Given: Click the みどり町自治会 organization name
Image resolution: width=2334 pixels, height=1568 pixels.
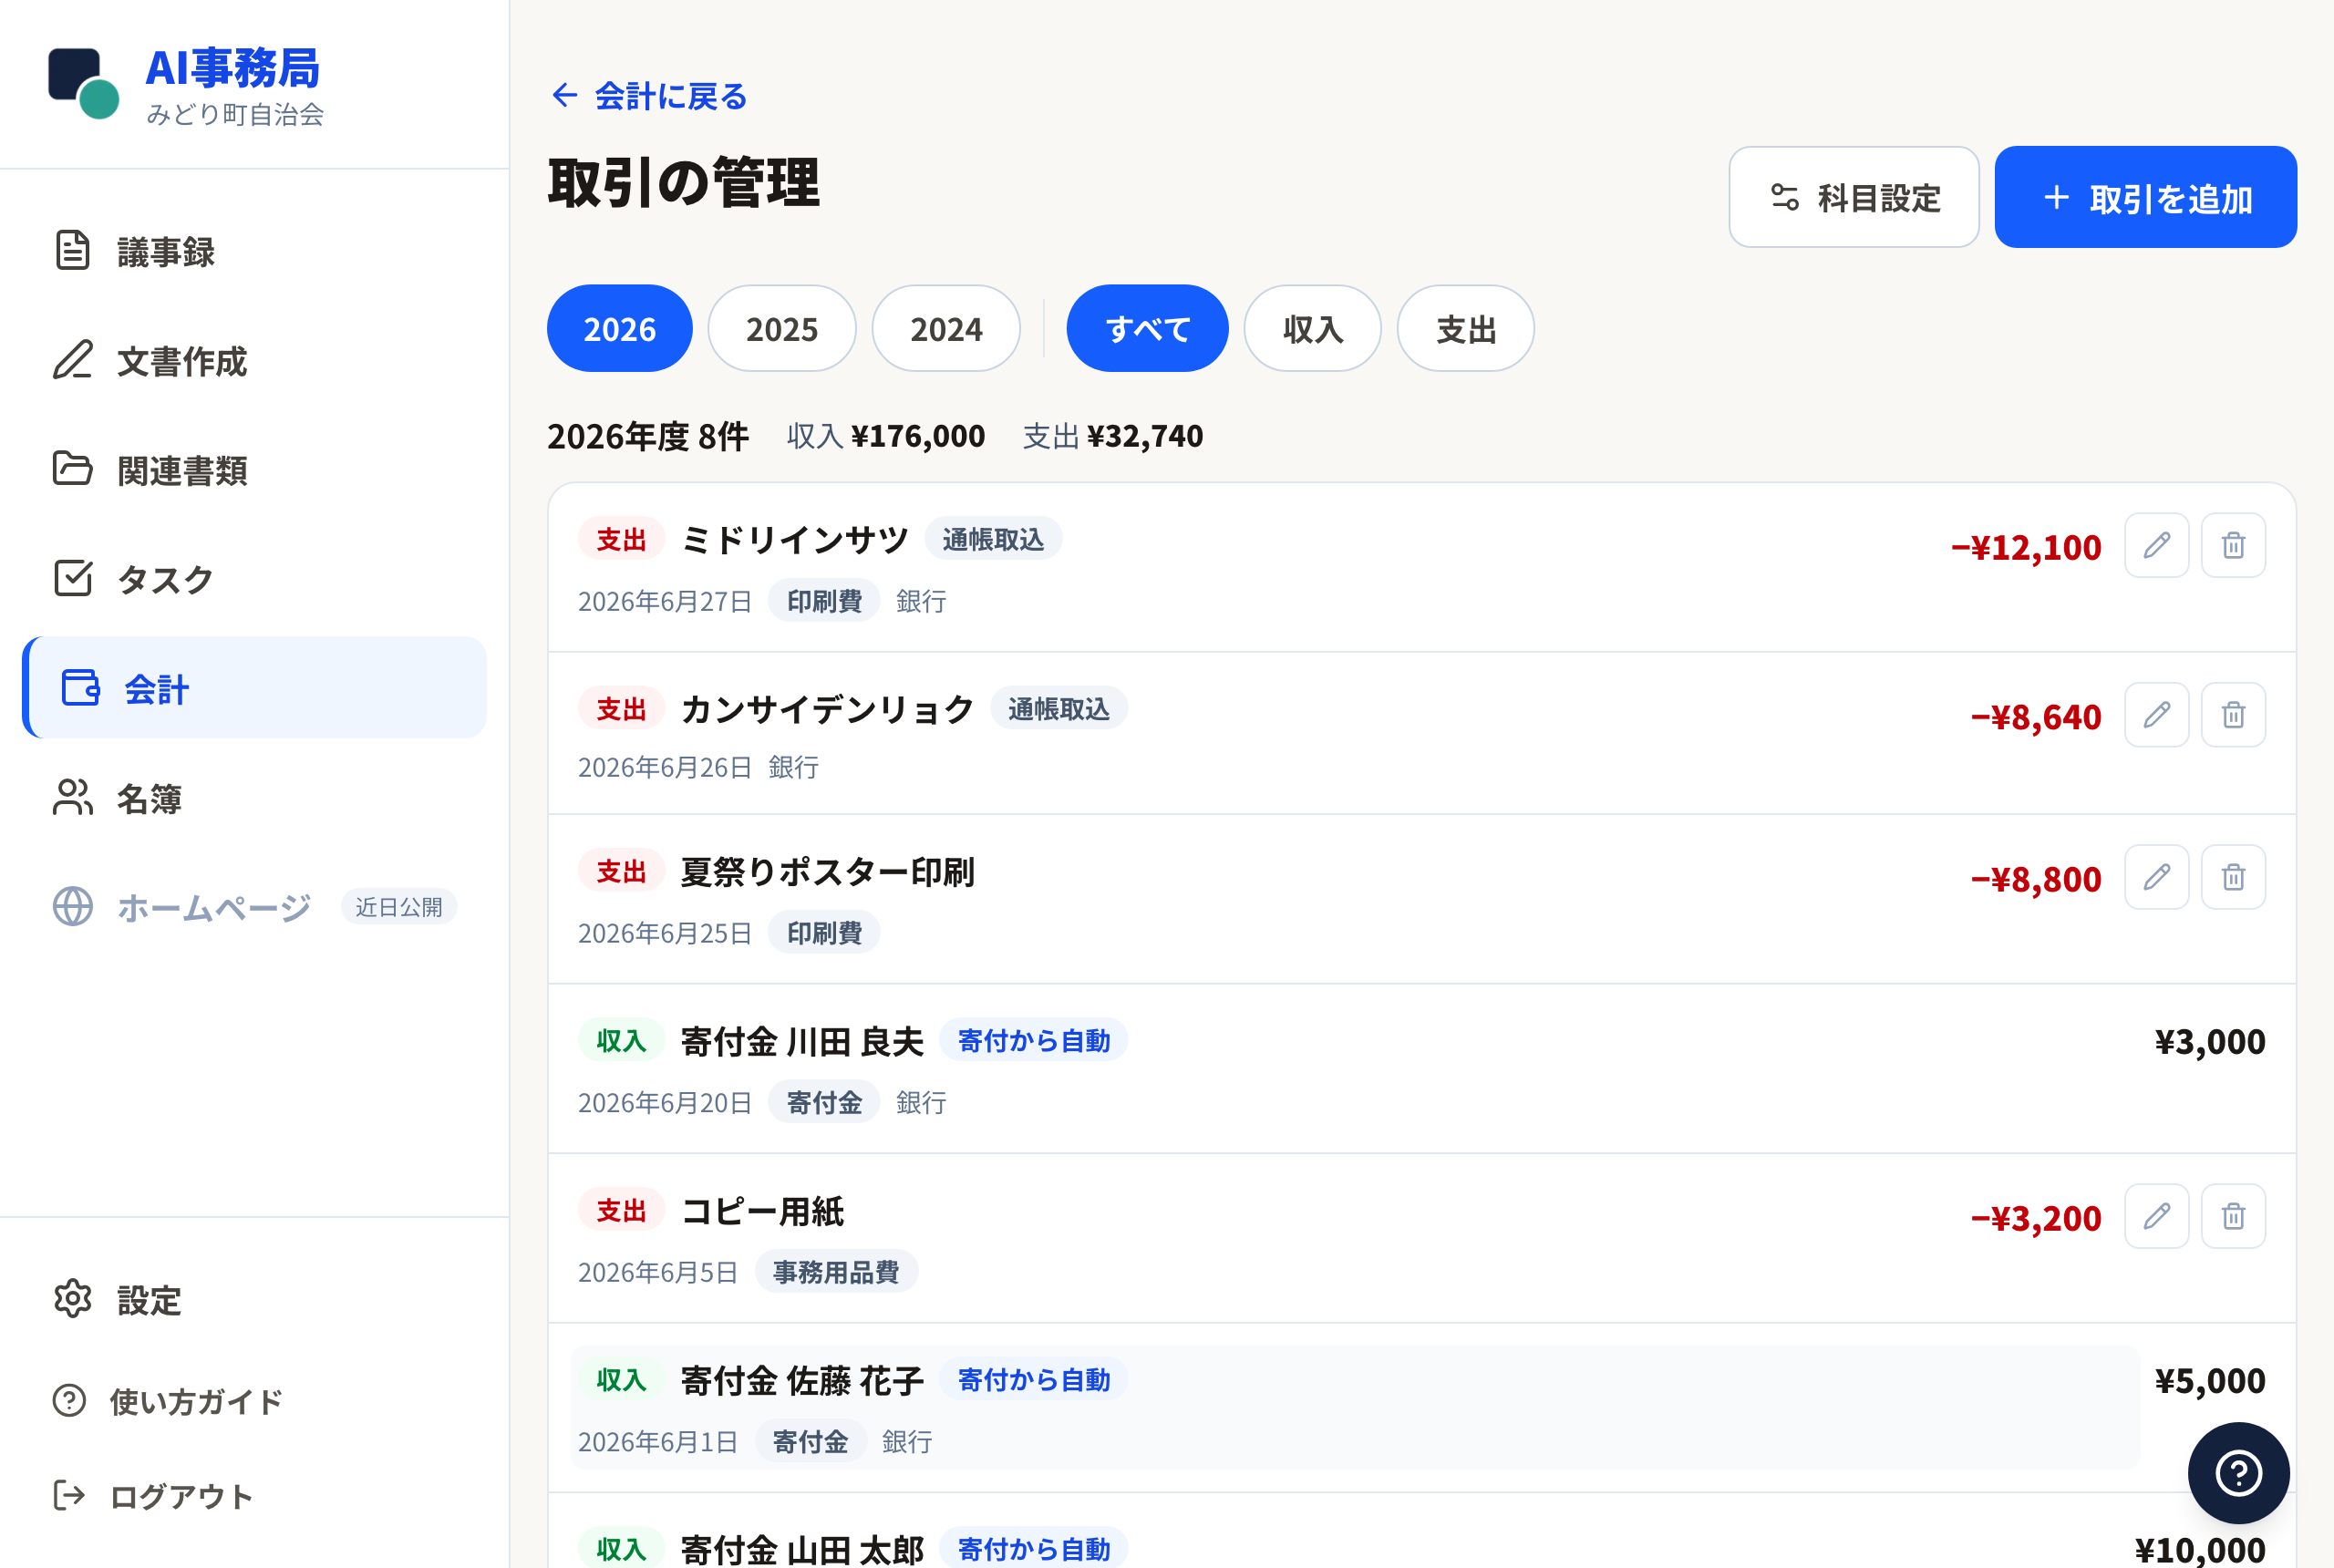Looking at the screenshot, I should click(235, 114).
